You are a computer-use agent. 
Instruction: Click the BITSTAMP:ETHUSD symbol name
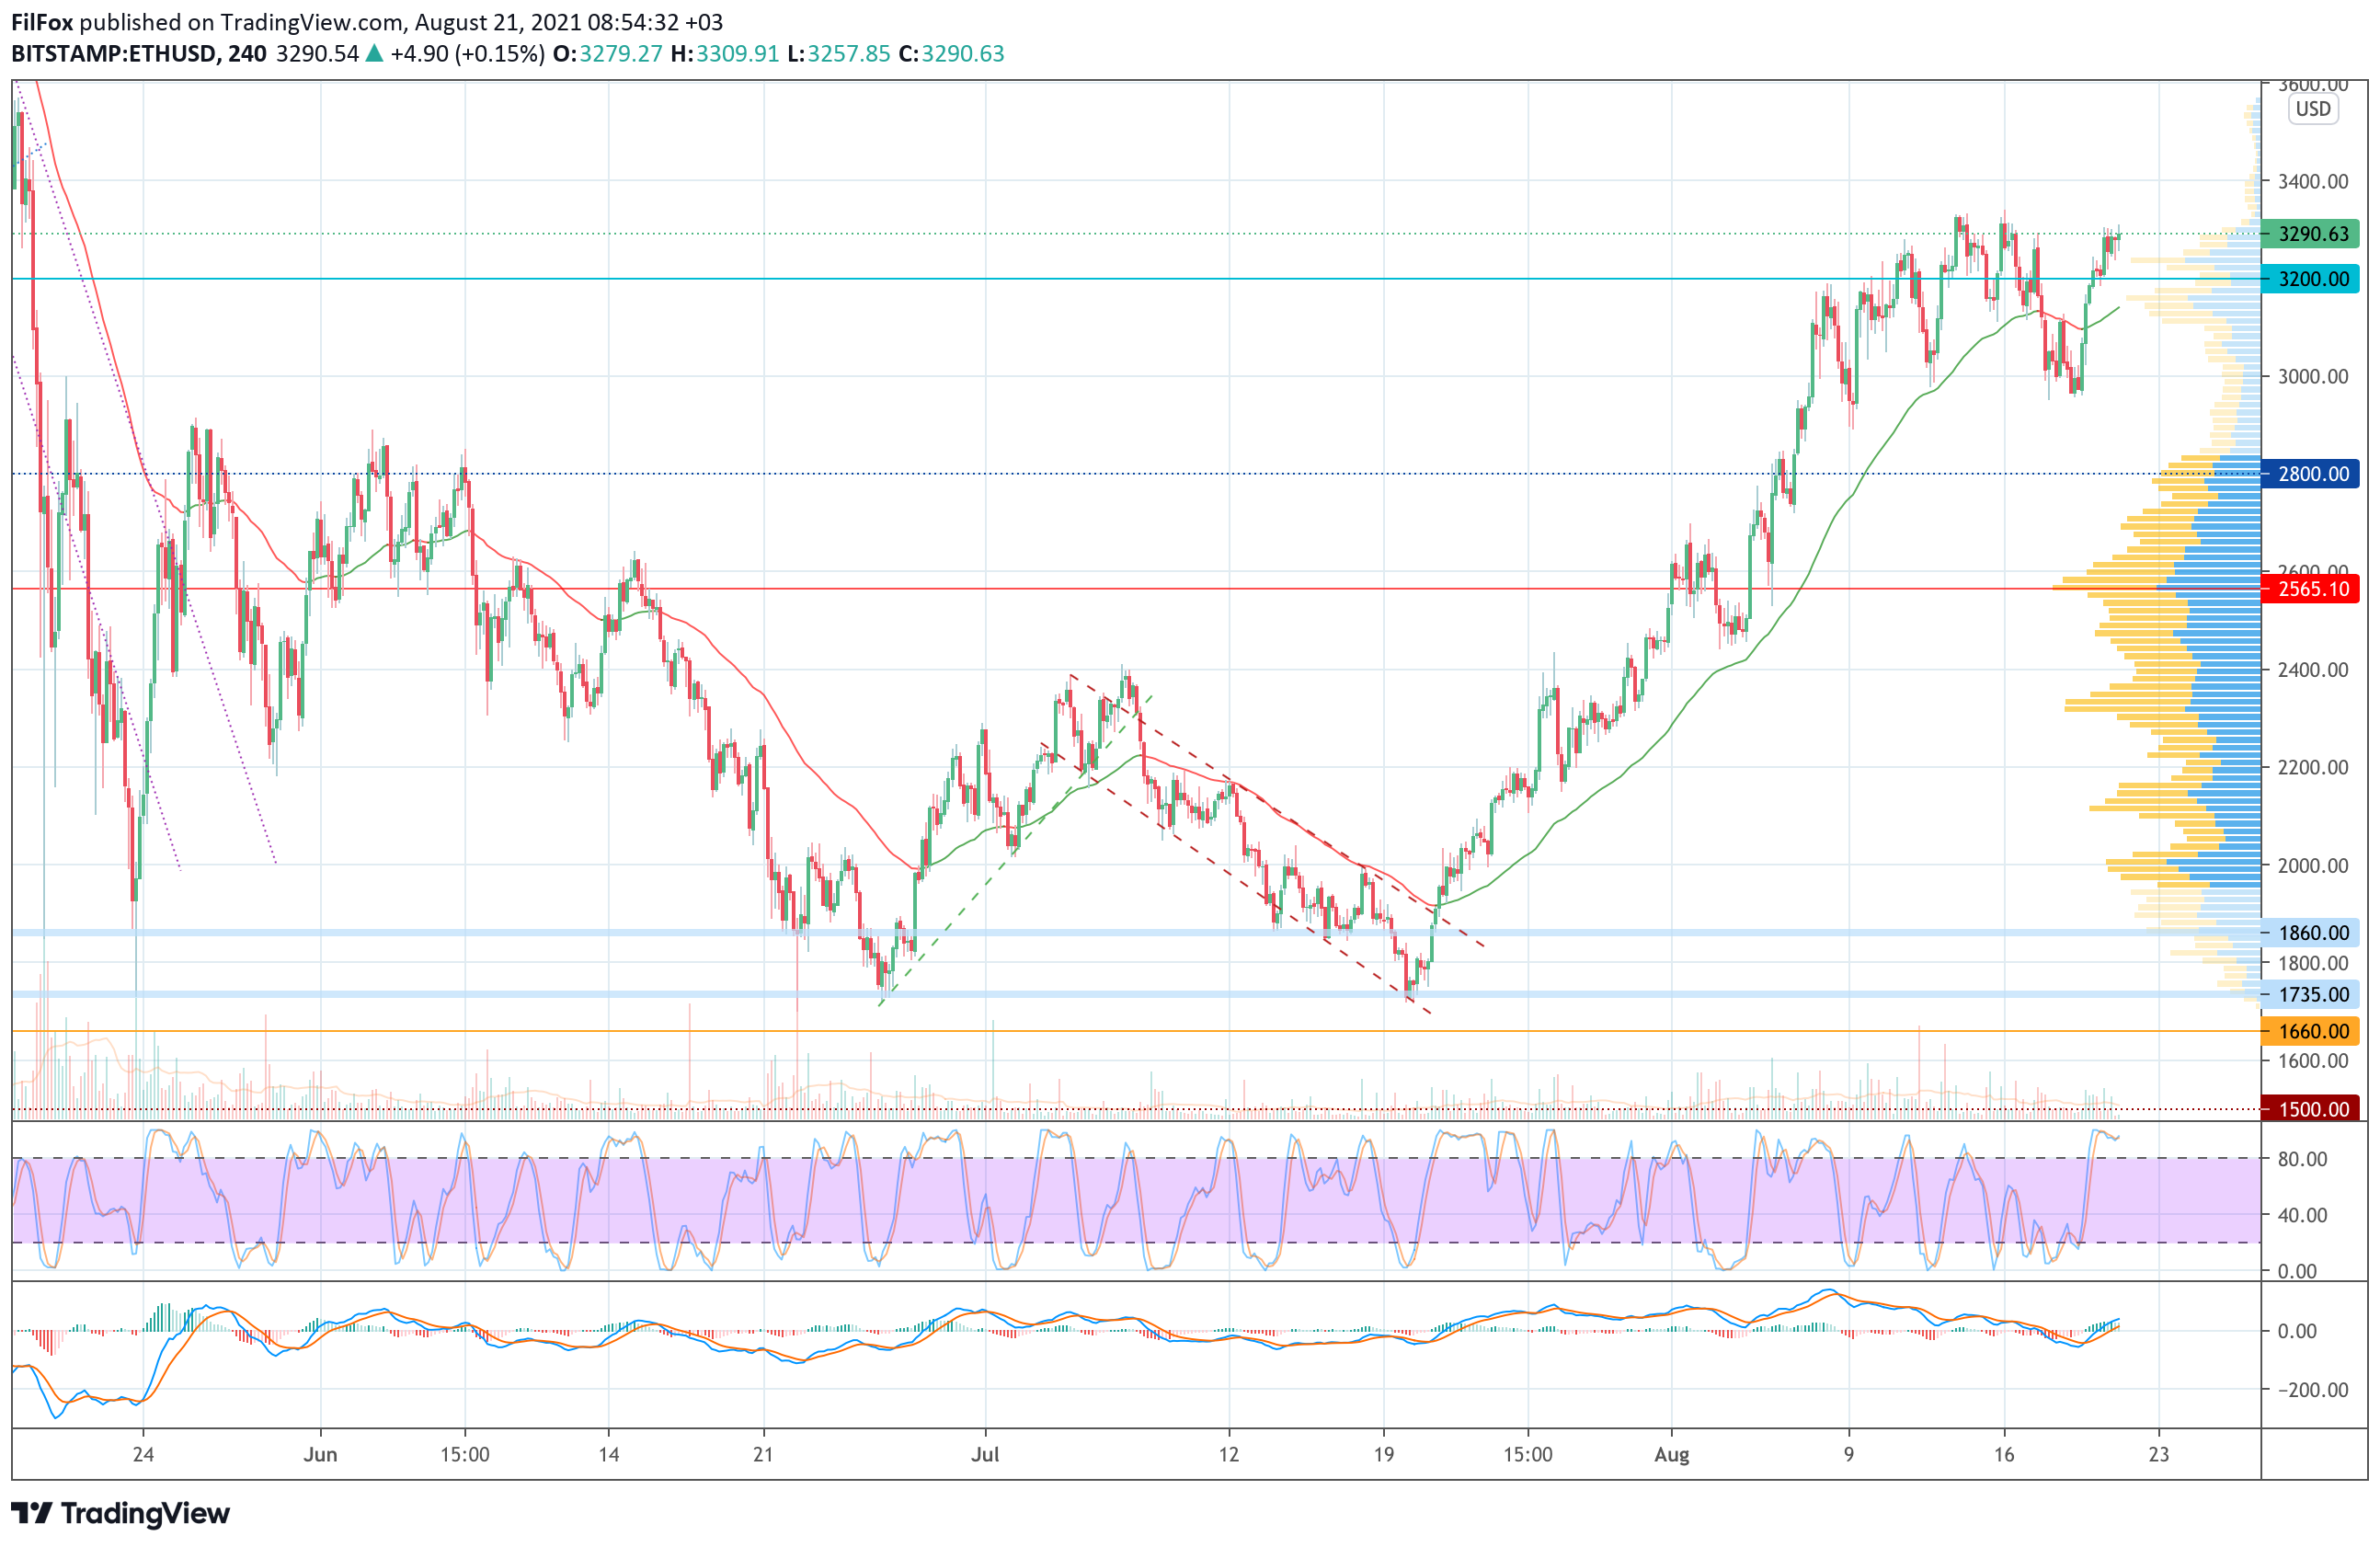pyautogui.click(x=113, y=54)
